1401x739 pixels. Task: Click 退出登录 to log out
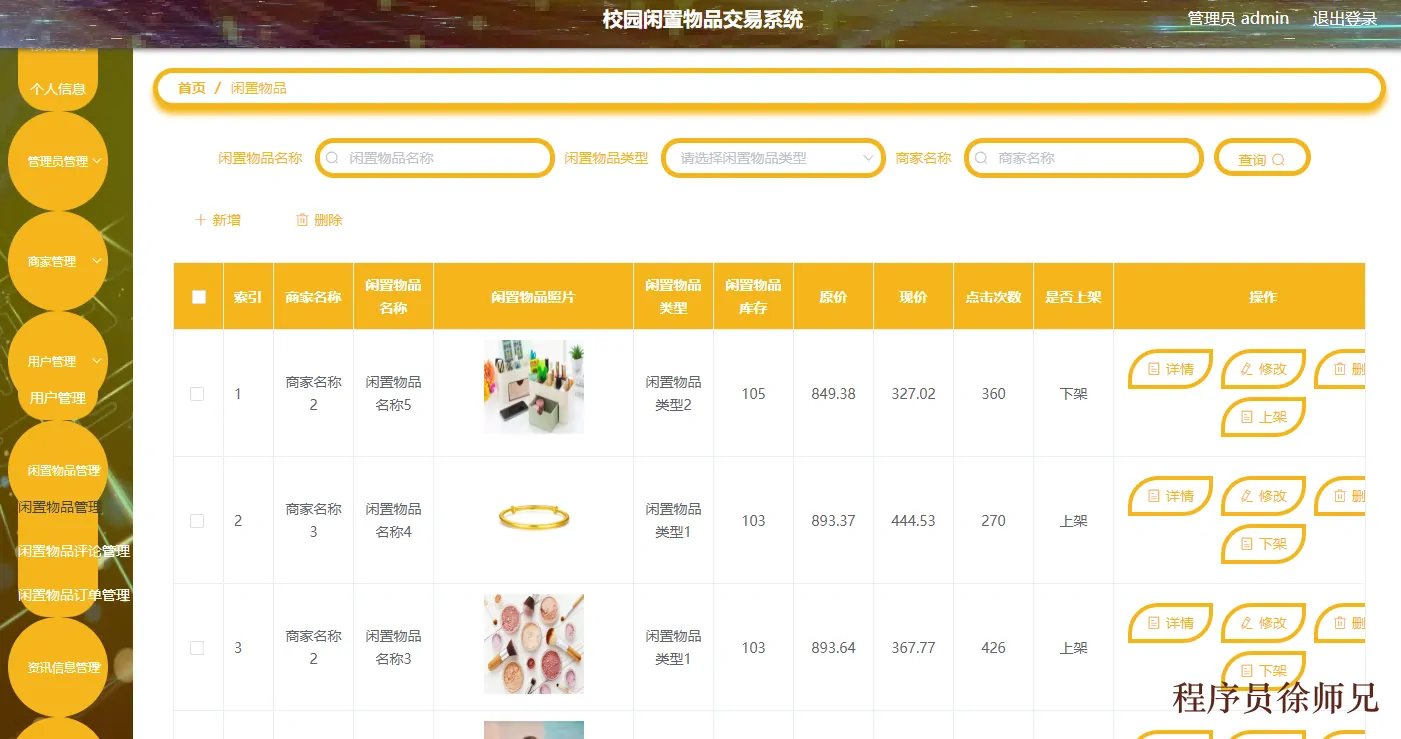(x=1345, y=18)
